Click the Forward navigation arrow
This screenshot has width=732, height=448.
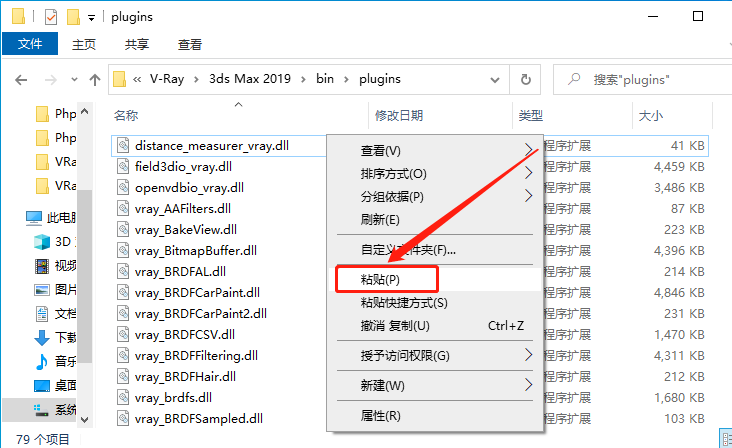(50, 80)
